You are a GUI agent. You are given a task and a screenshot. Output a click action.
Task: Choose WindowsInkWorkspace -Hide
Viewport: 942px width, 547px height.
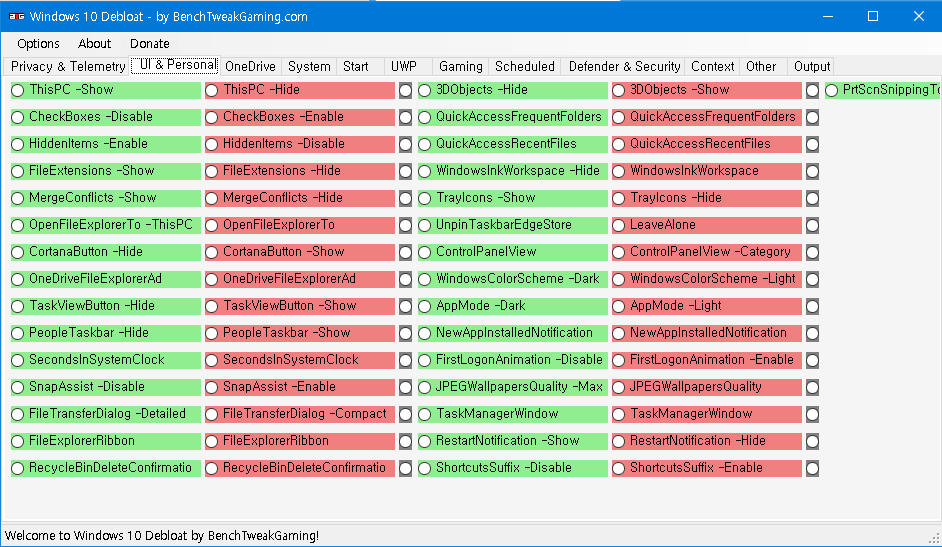click(512, 171)
